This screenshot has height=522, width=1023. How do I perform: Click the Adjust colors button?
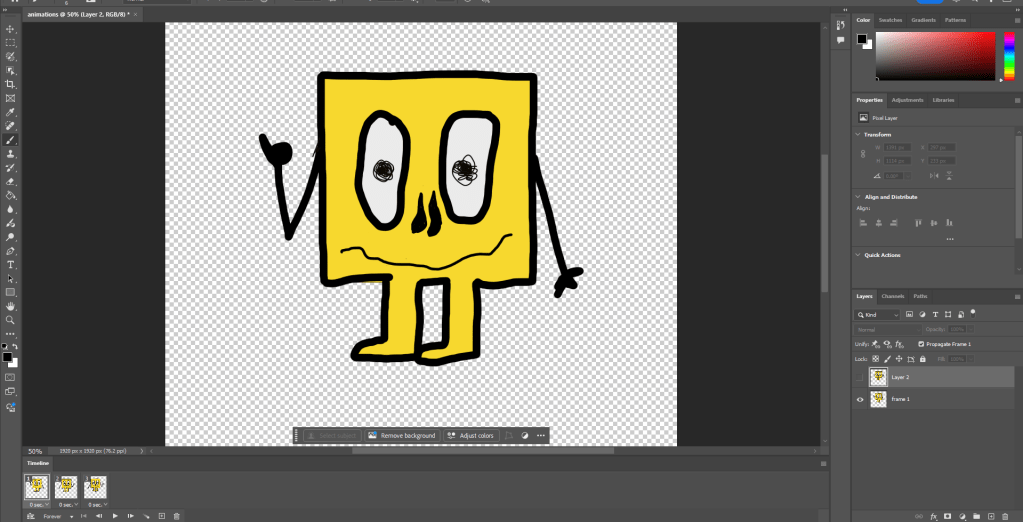coord(470,436)
